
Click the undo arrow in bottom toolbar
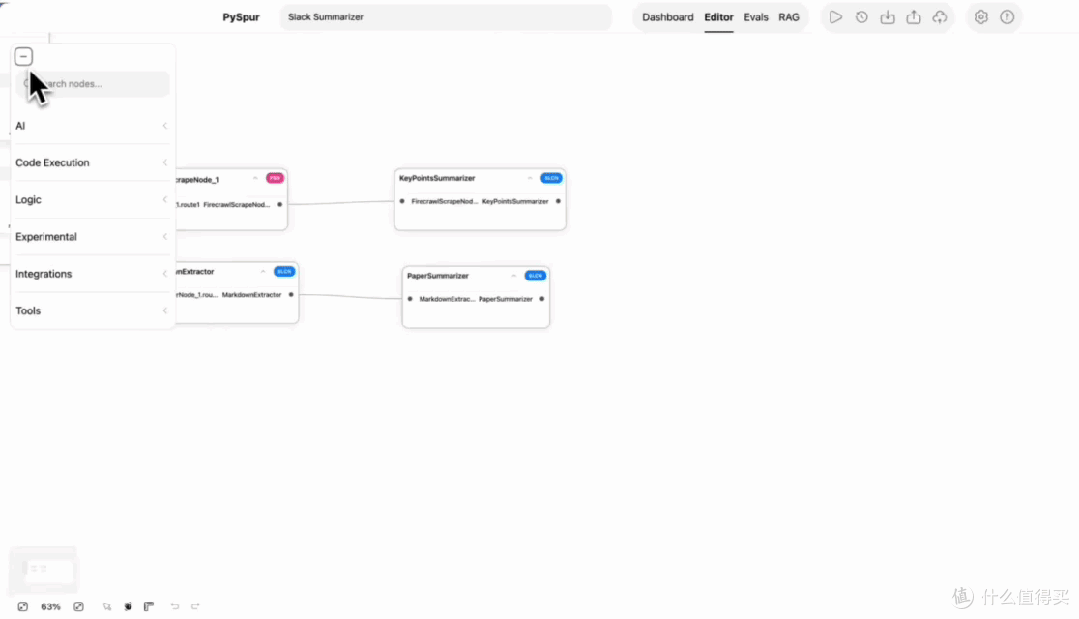click(175, 607)
